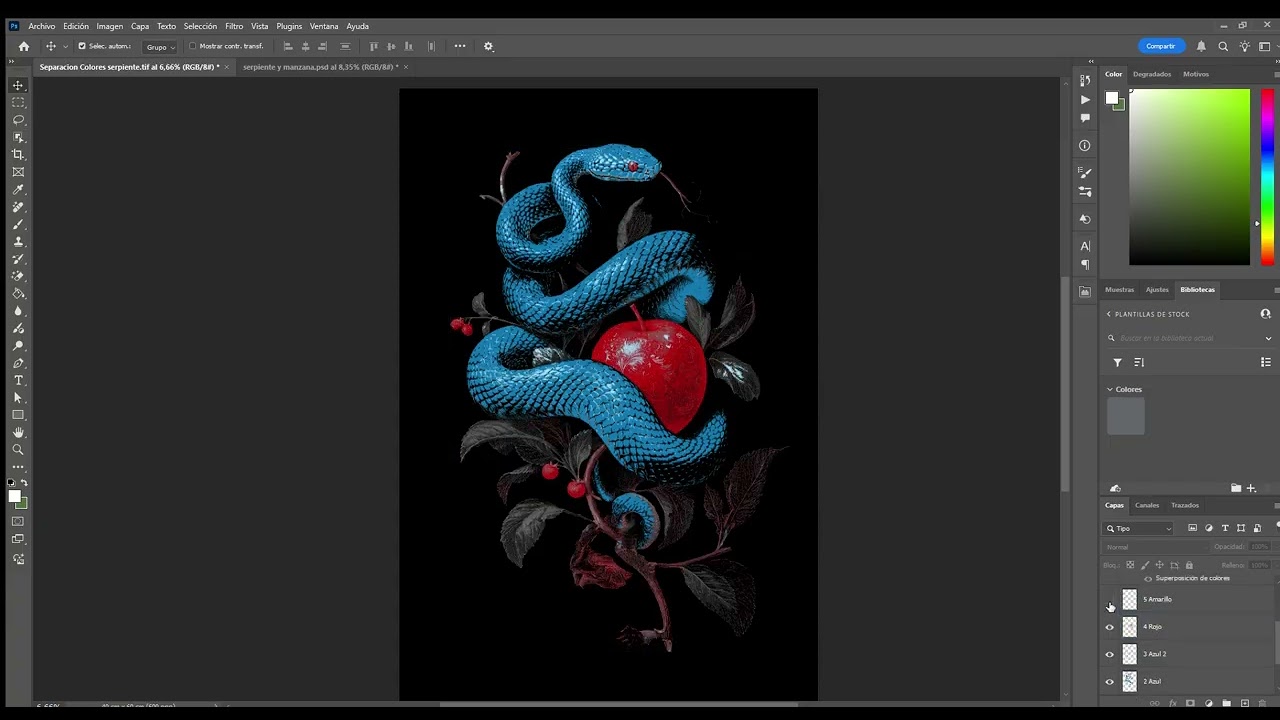Switch to the Trazados tab
The width and height of the screenshot is (1280, 720).
coord(1185,505)
